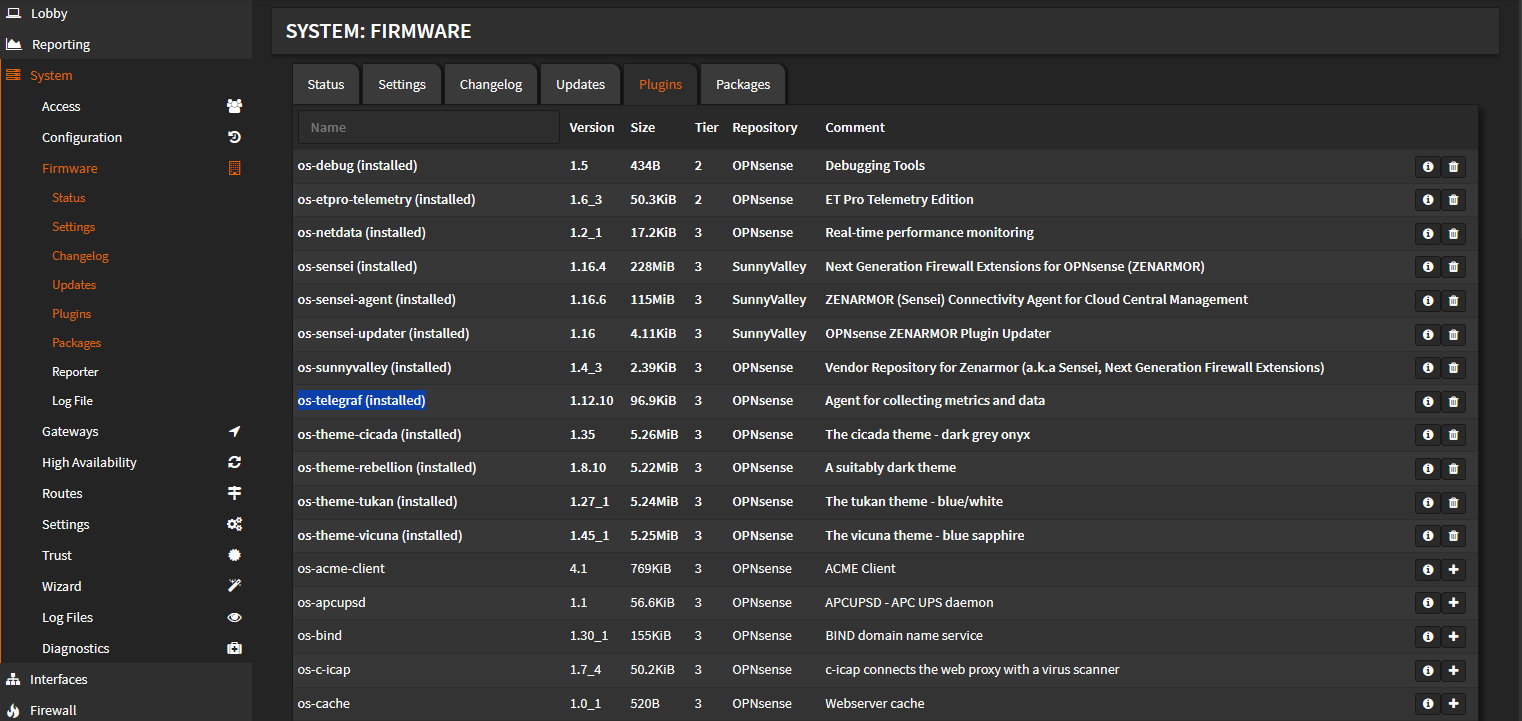This screenshot has height=721, width=1522.
Task: Open the Packages tab
Action: pyautogui.click(x=743, y=84)
